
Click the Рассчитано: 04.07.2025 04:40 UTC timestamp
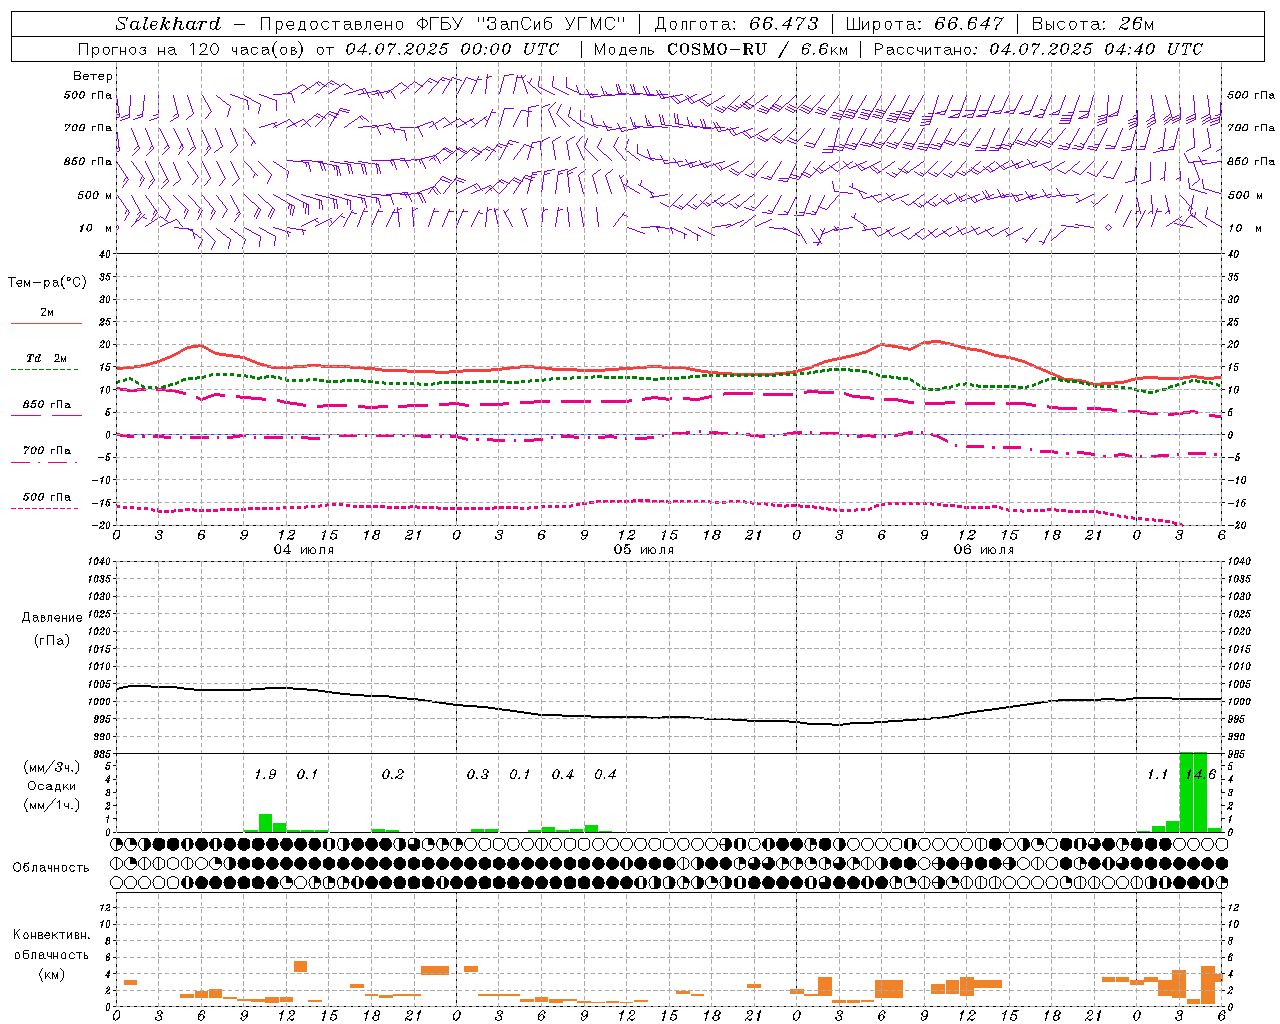tap(1038, 49)
